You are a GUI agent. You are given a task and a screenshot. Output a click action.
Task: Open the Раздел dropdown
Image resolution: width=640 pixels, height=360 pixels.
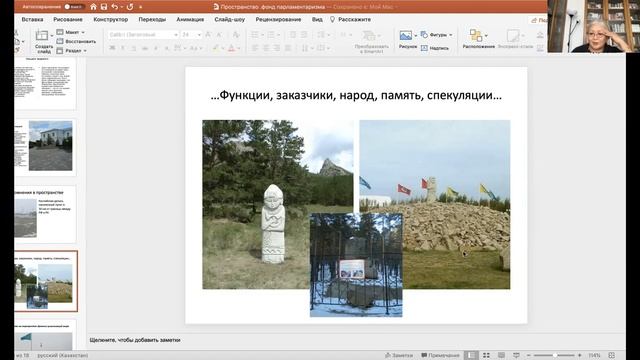pyautogui.click(x=72, y=51)
